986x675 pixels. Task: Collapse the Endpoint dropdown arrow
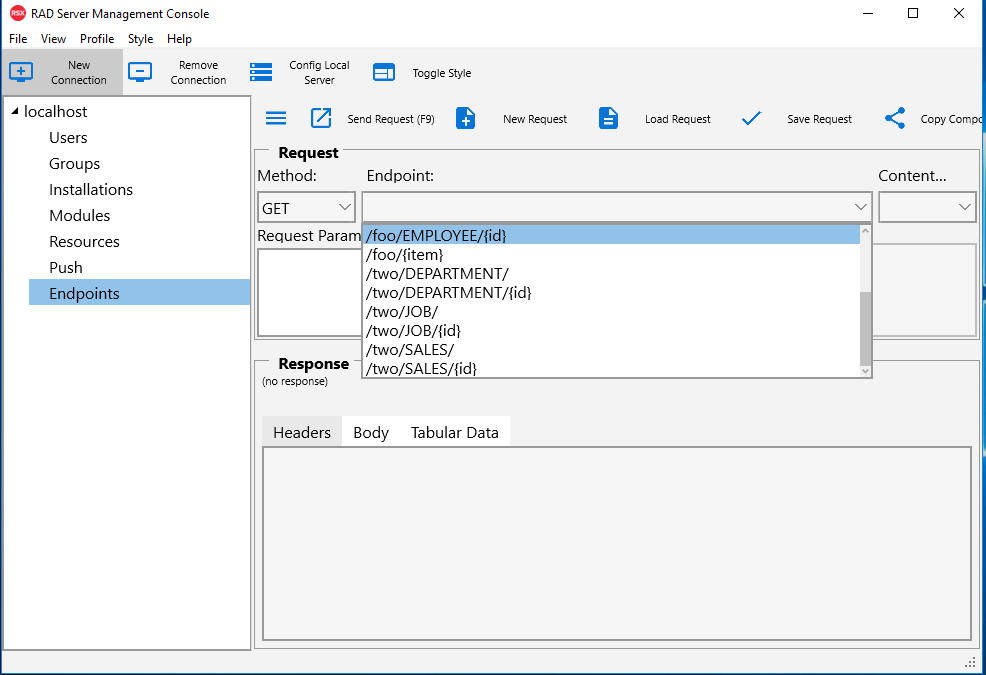coord(861,207)
